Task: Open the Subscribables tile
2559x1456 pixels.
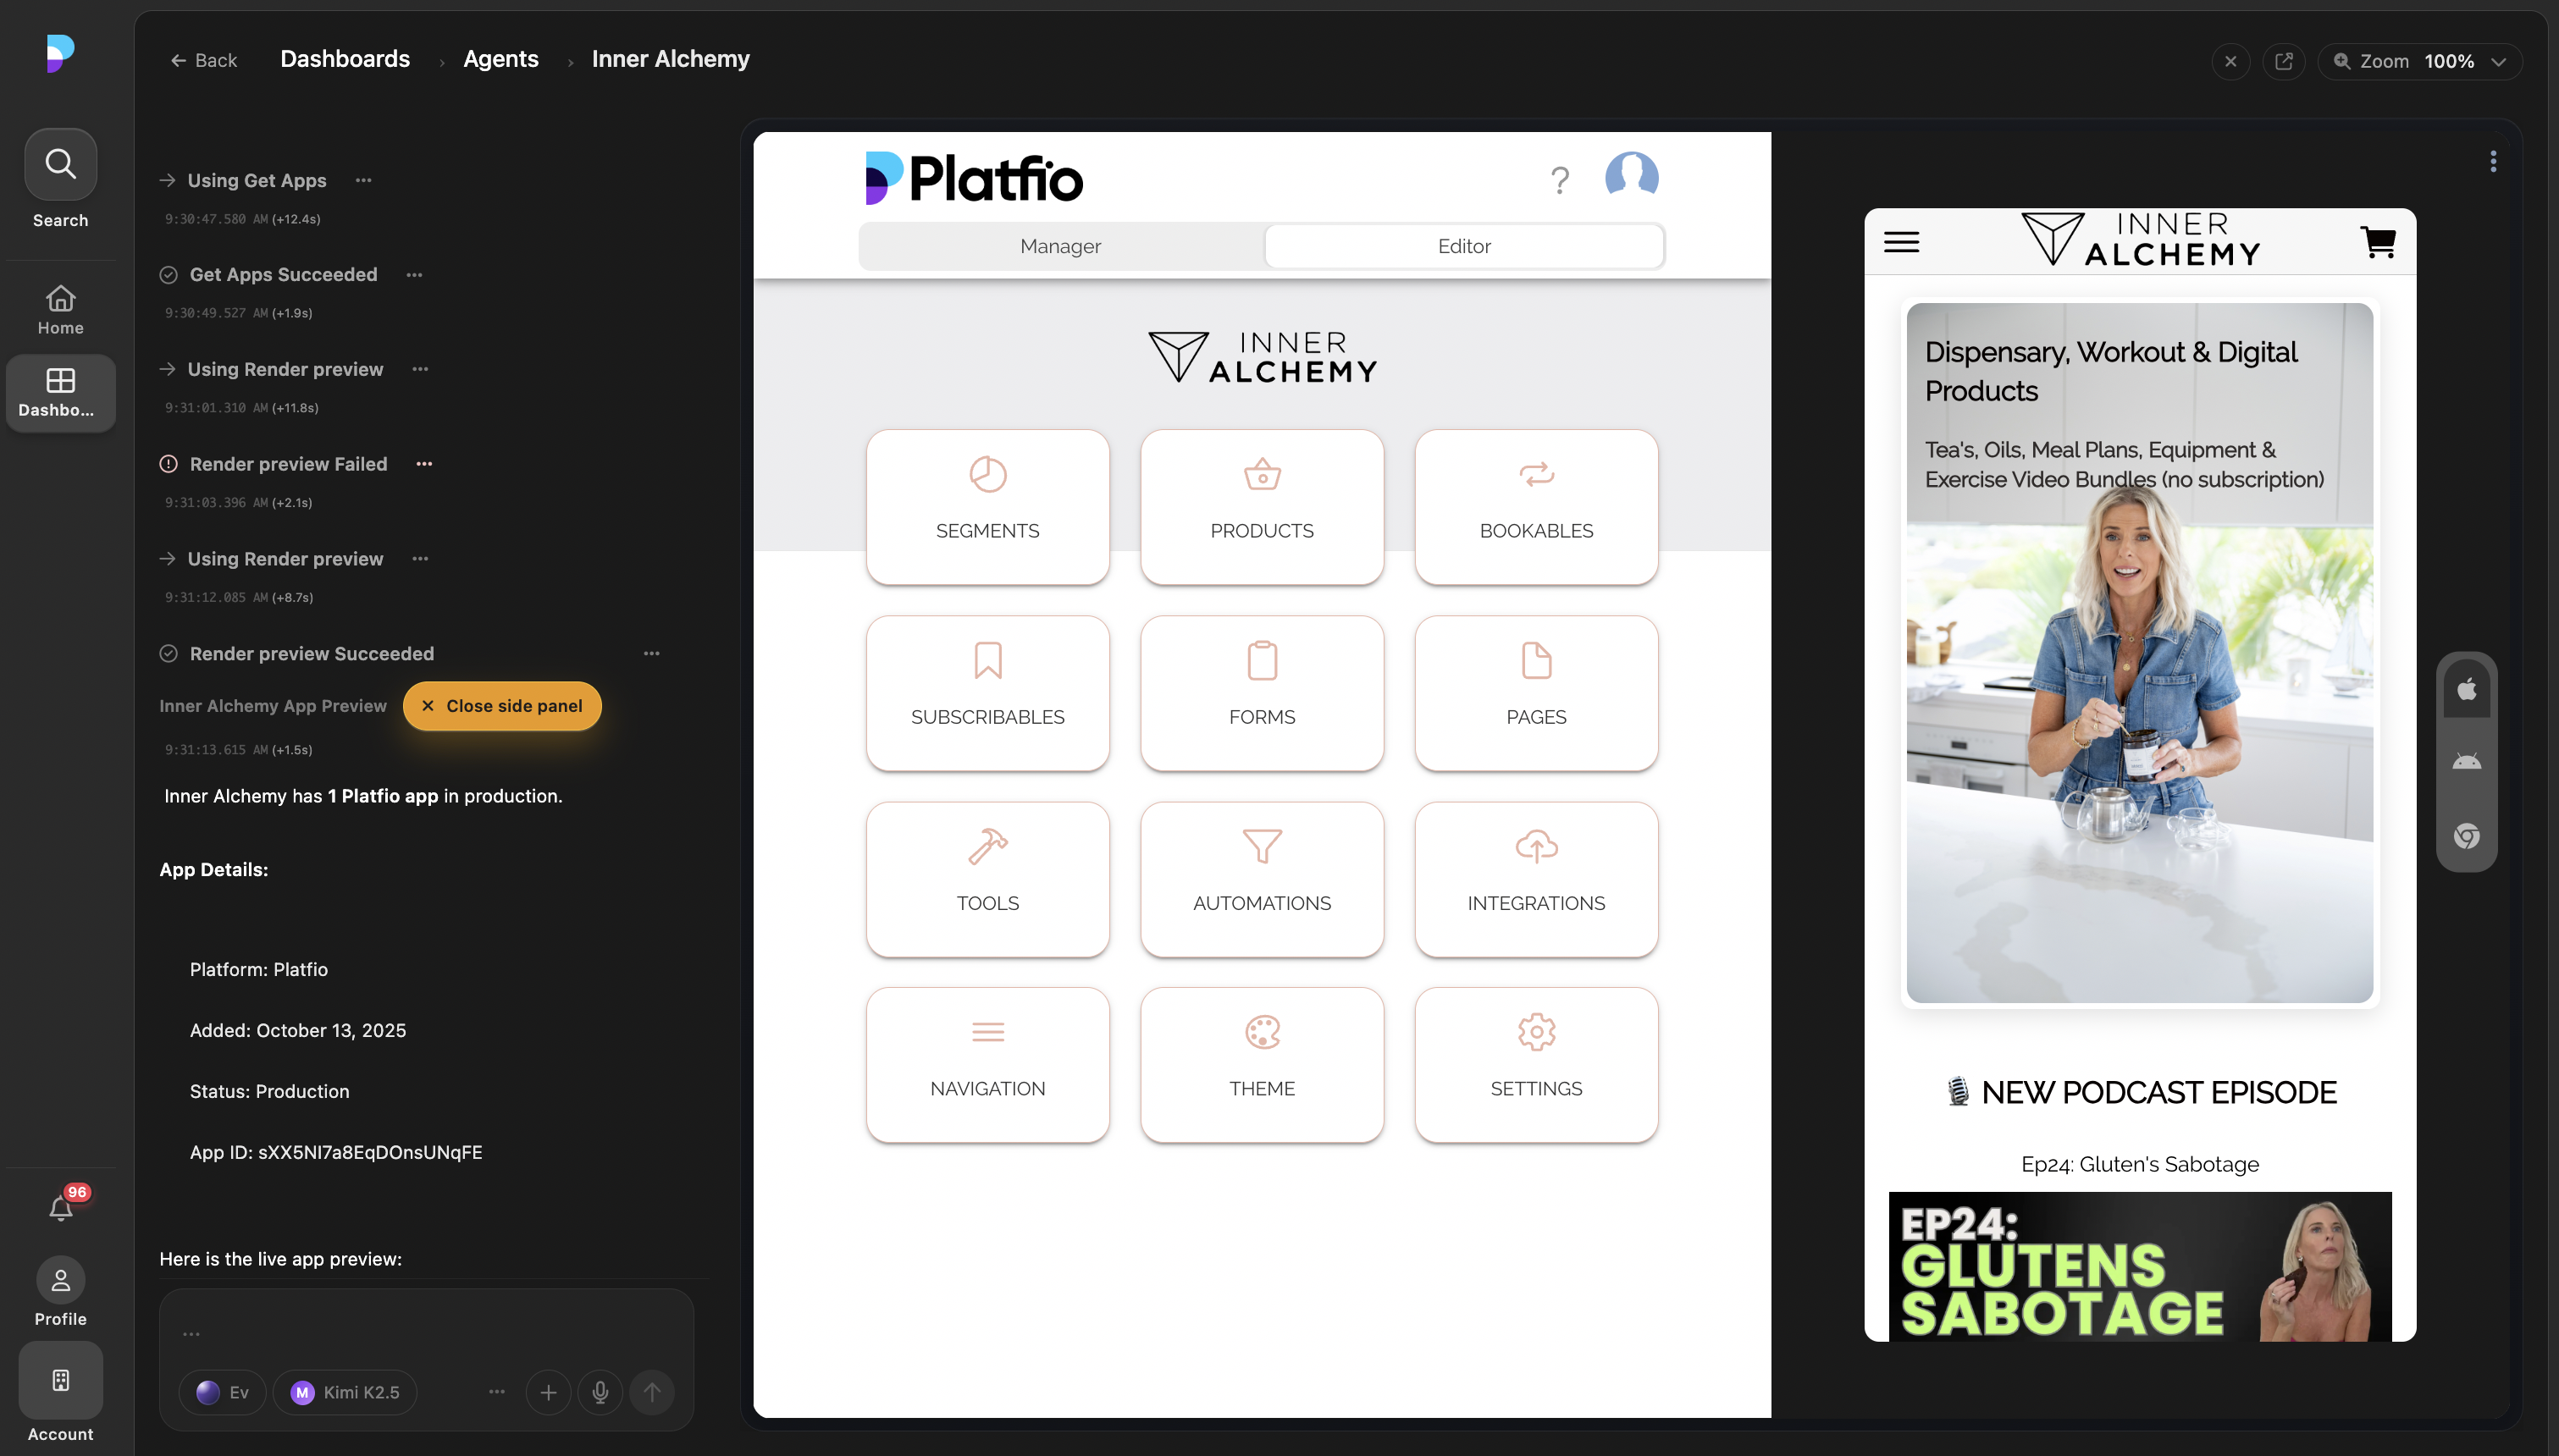Action: 987,692
